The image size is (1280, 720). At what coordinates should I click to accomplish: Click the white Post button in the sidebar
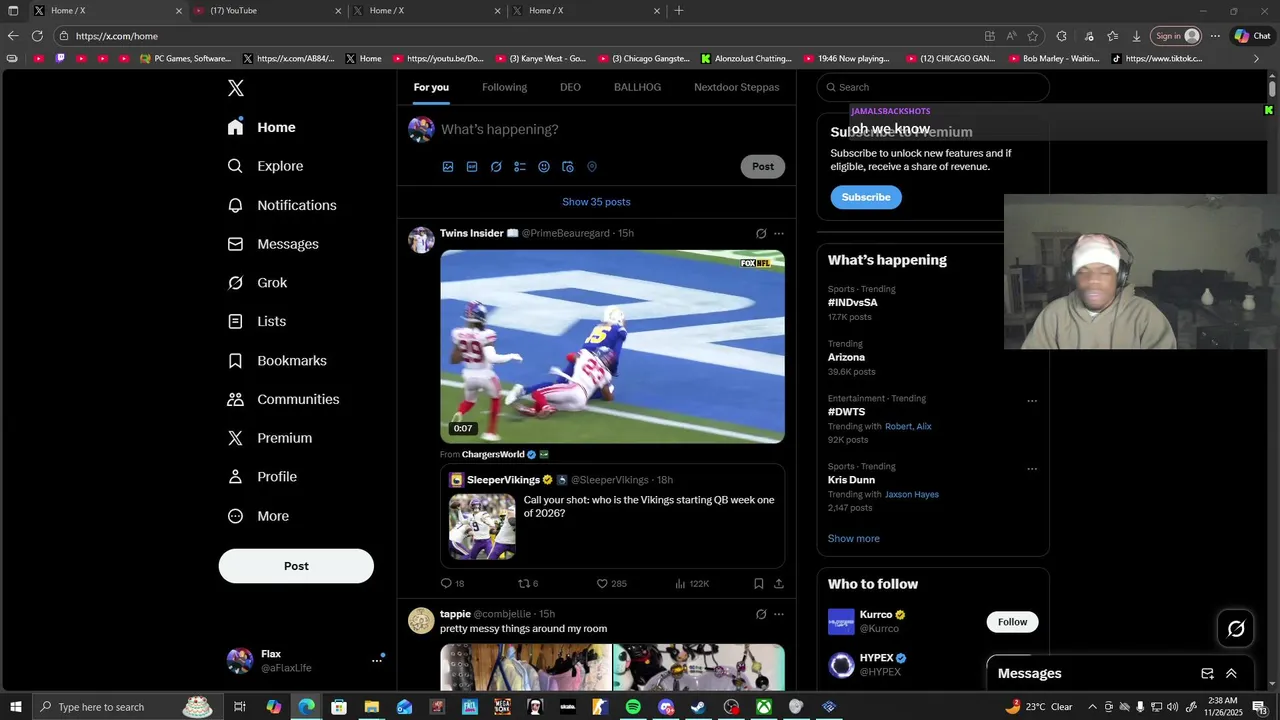click(296, 566)
